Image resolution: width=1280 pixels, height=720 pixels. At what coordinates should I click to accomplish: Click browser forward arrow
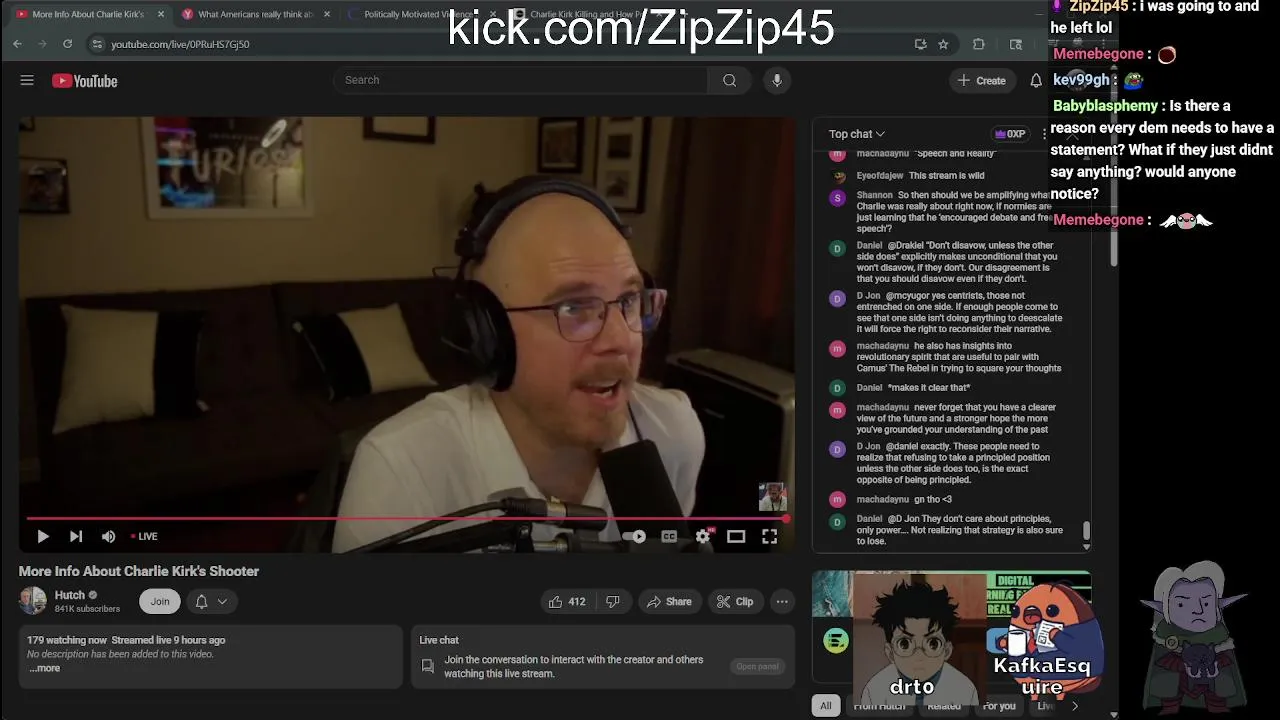42,44
